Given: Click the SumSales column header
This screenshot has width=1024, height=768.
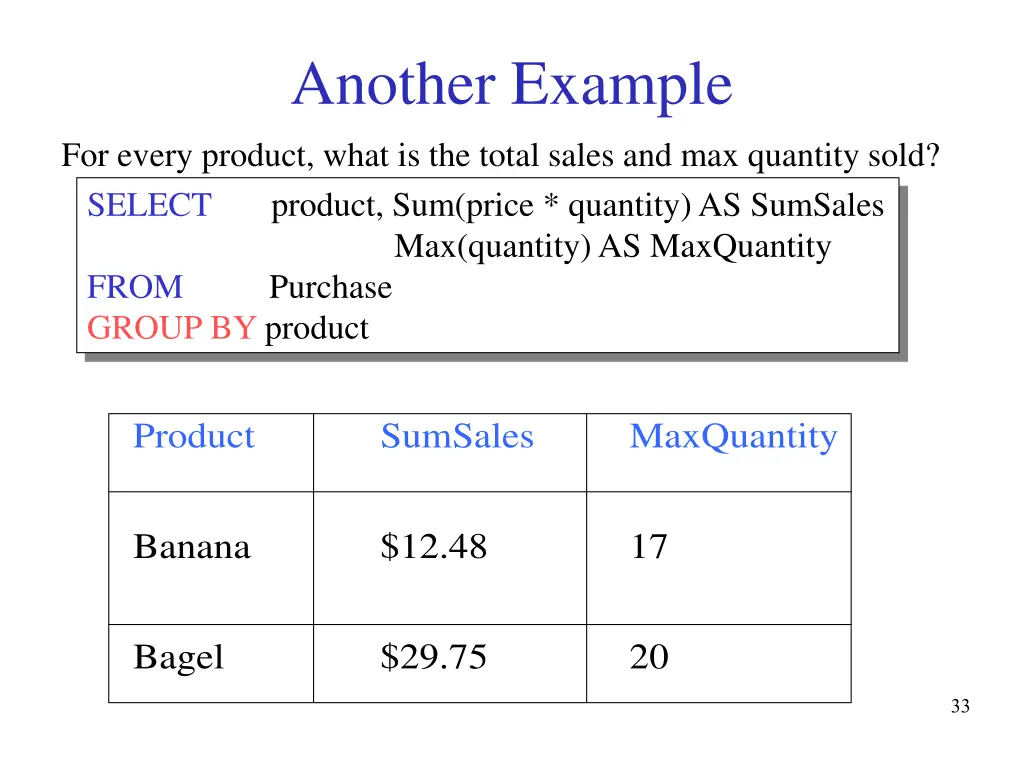Looking at the screenshot, I should (457, 436).
